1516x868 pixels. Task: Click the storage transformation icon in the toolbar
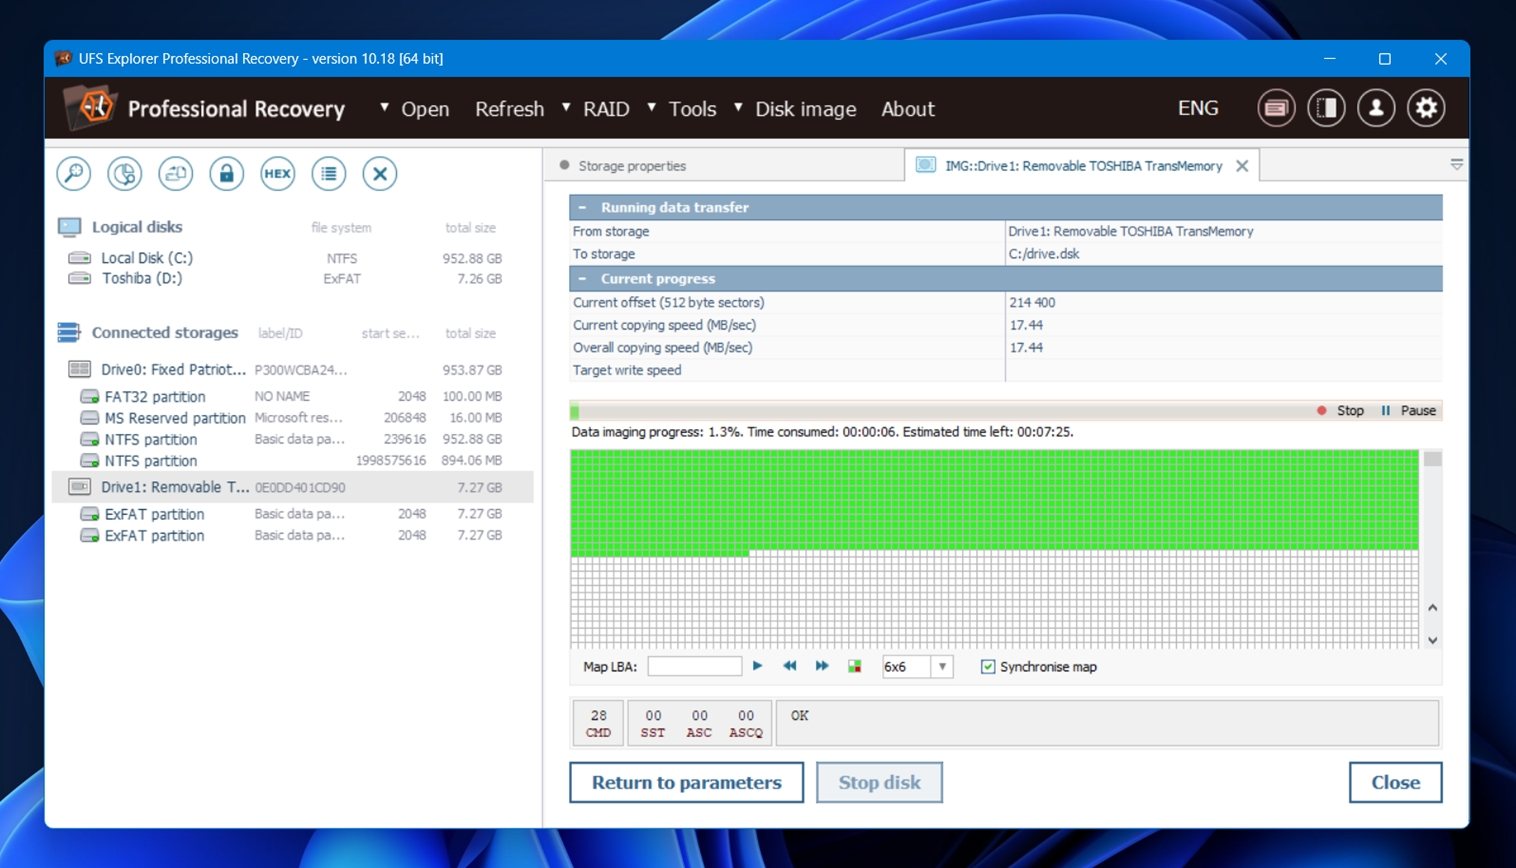(175, 173)
